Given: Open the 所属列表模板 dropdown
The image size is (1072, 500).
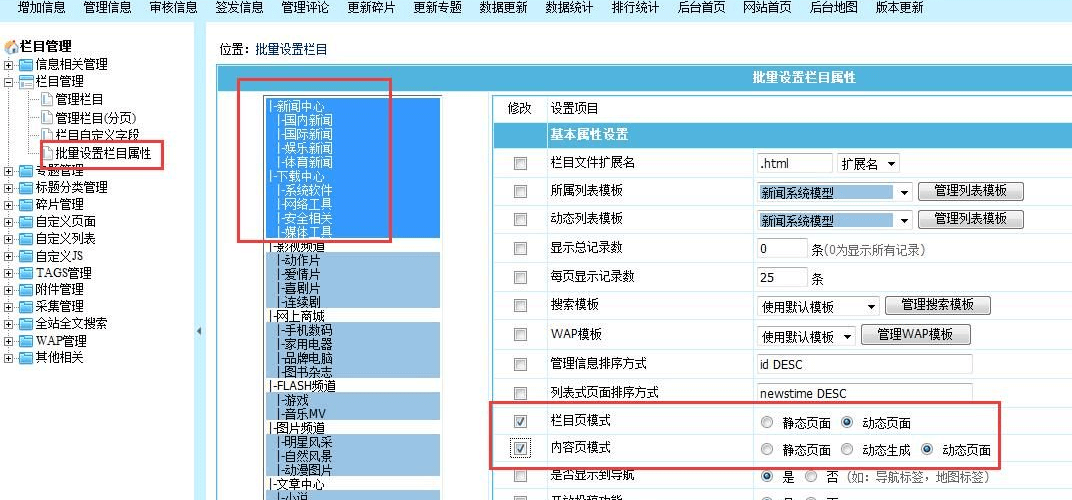Looking at the screenshot, I should (835, 193).
